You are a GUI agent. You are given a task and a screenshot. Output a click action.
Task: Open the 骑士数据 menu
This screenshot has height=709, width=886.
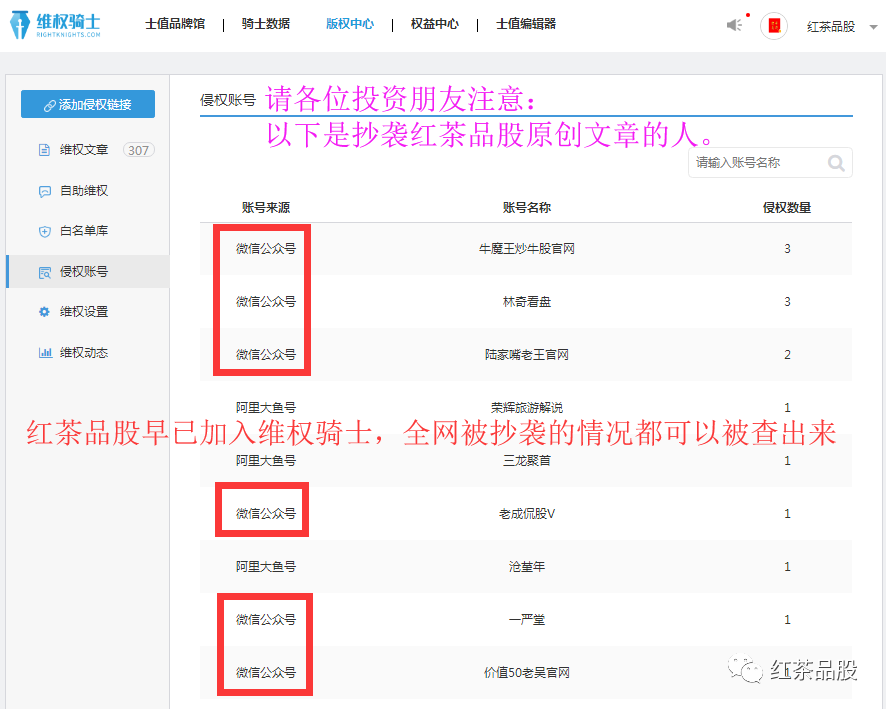(x=266, y=24)
